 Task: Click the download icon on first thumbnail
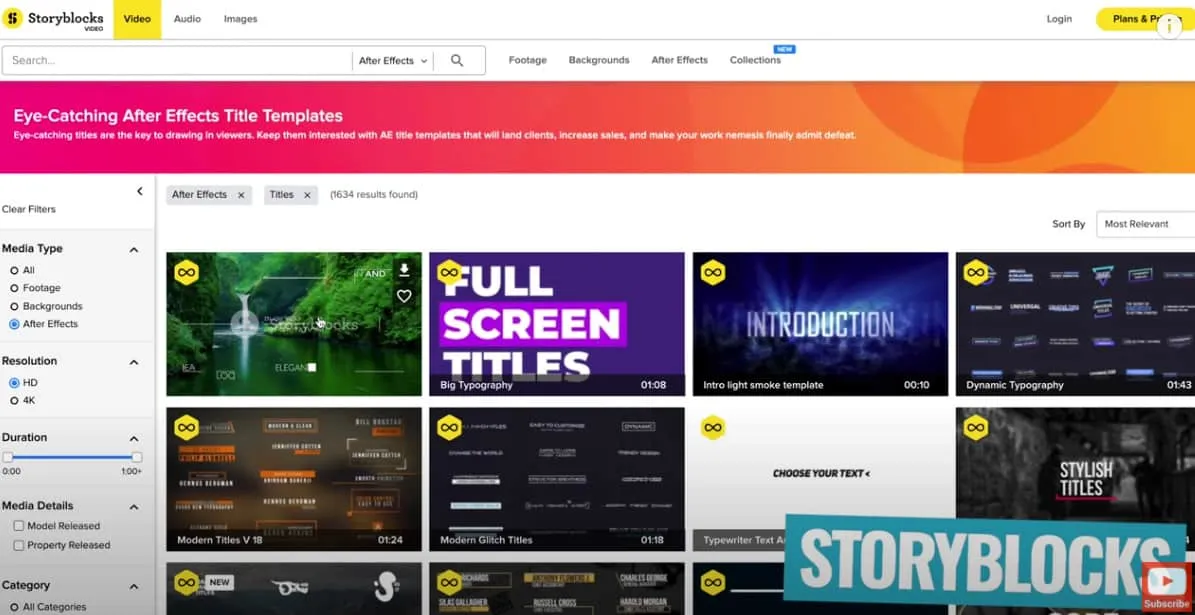pos(404,270)
